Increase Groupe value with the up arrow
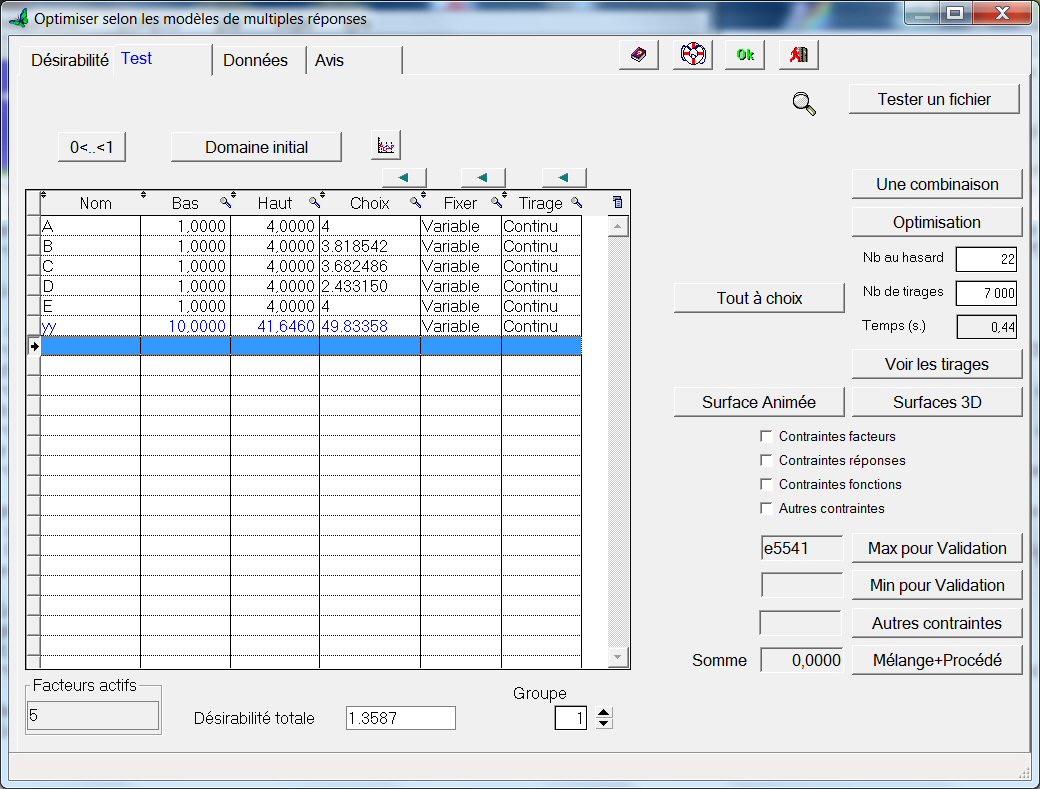Viewport: 1040px width, 789px height. (603, 712)
